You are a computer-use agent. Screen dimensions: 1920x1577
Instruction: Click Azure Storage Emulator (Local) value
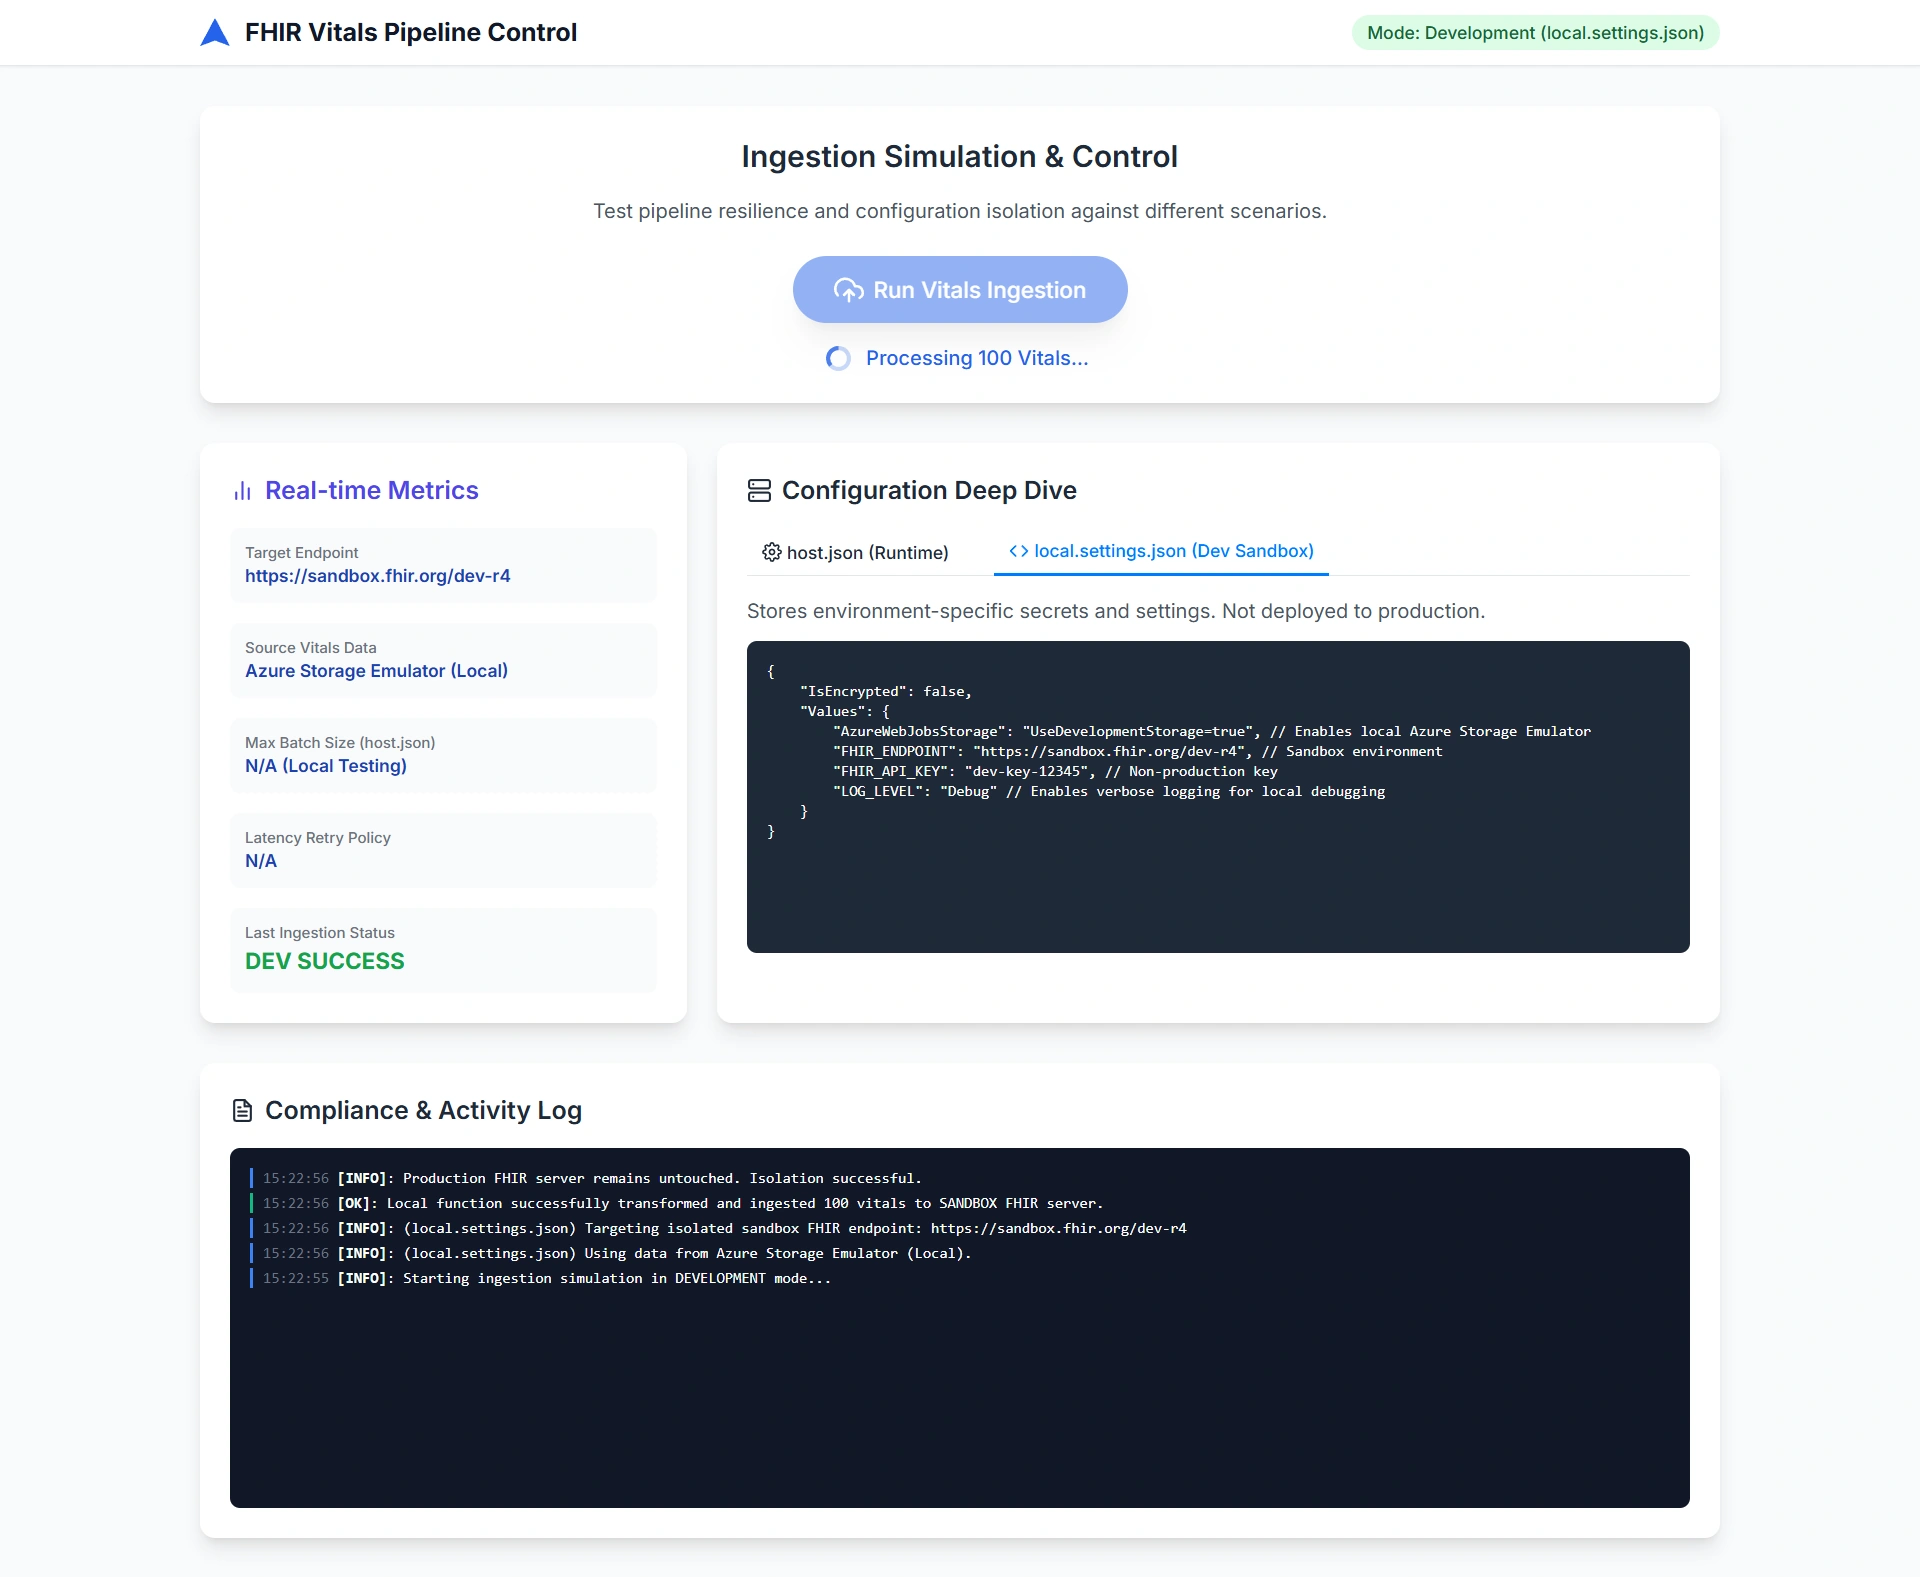[x=376, y=671]
